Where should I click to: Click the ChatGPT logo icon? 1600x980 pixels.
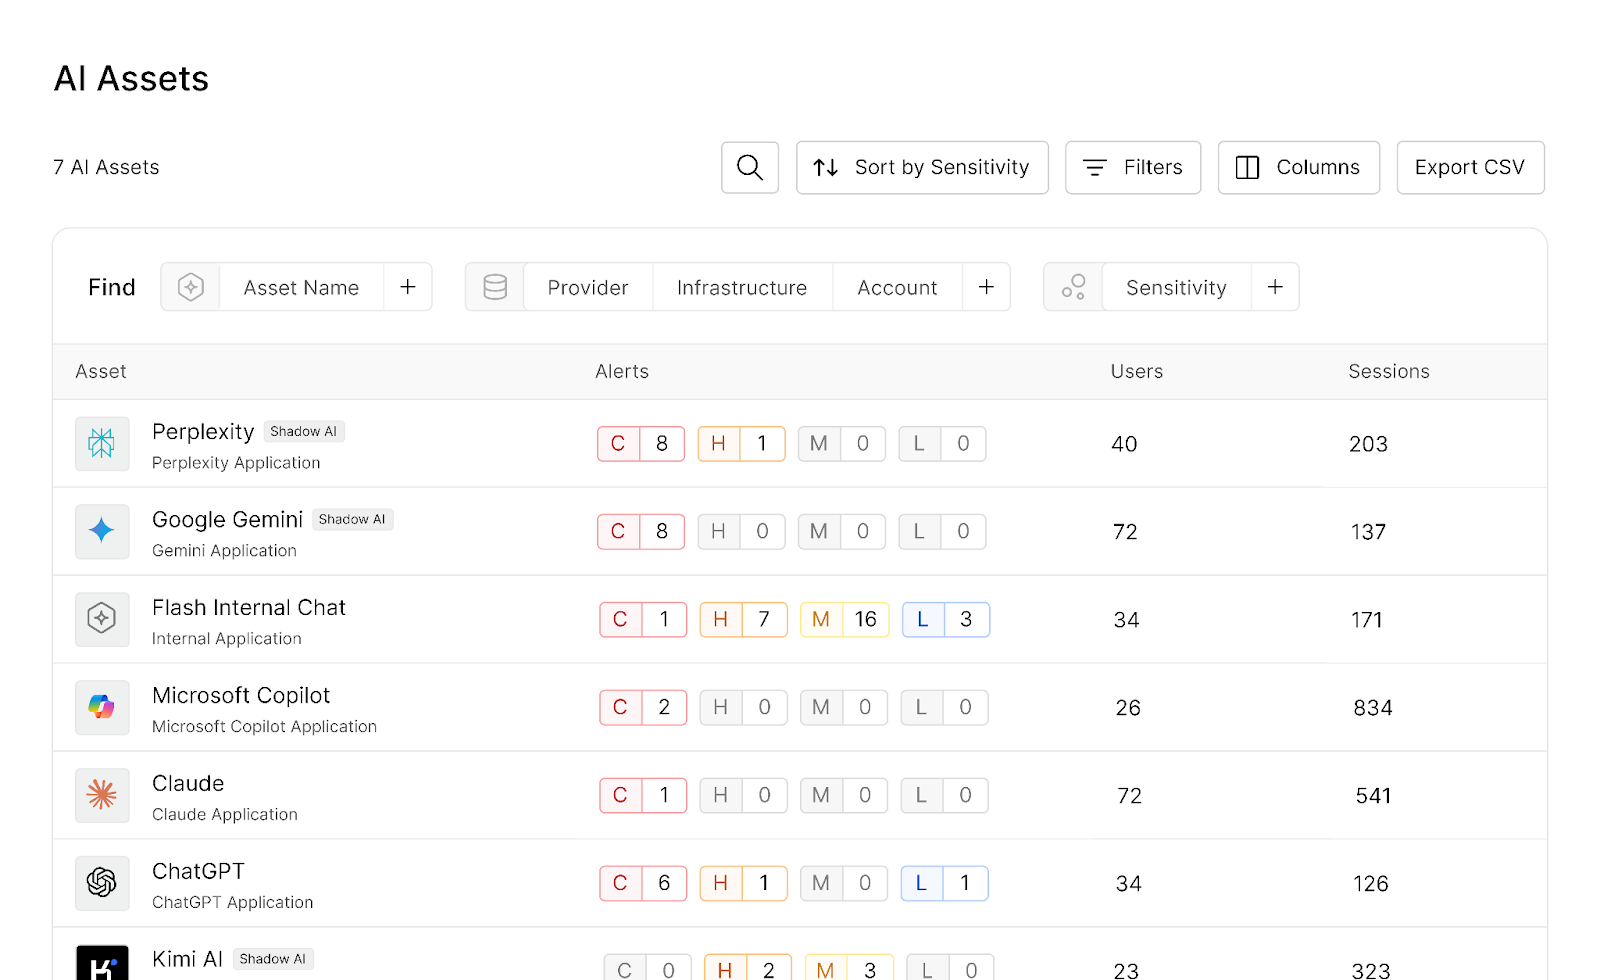[x=102, y=883]
